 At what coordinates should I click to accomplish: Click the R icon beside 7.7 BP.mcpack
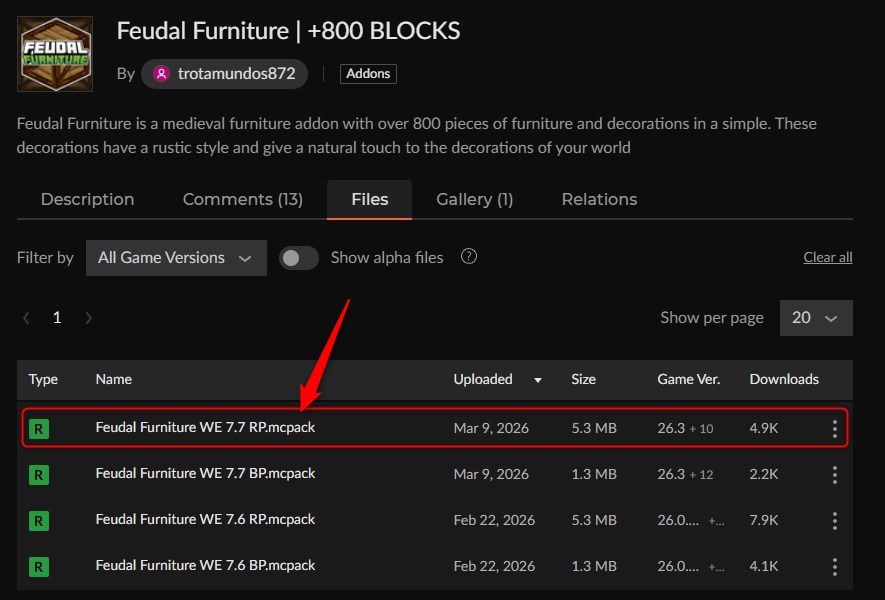tap(39, 474)
